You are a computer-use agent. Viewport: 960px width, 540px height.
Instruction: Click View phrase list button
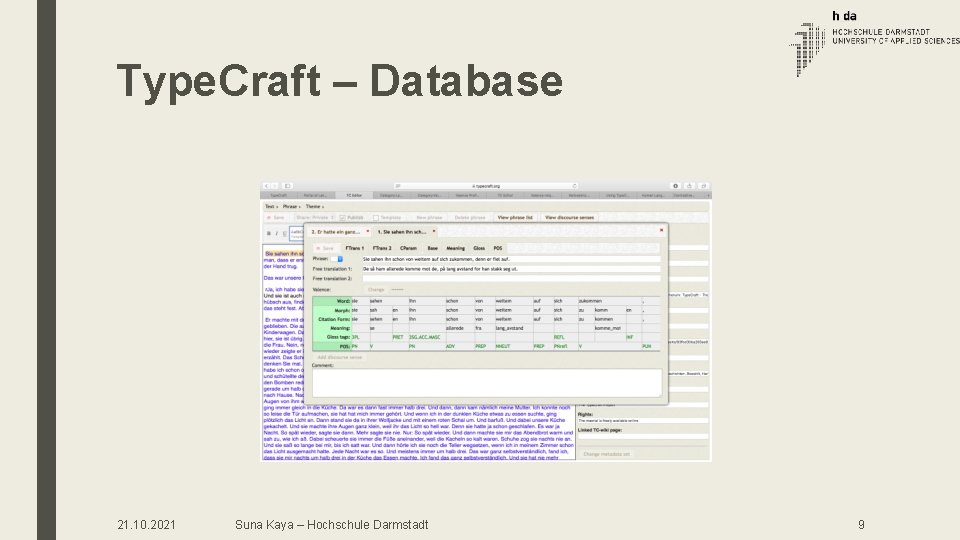coord(515,217)
